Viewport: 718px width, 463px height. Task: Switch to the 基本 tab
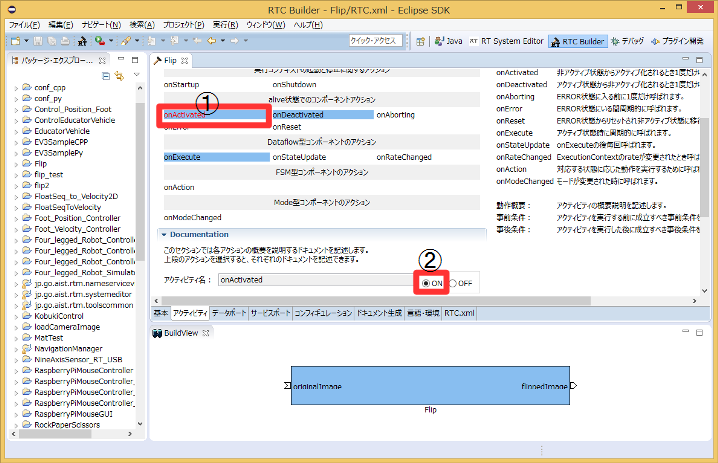[x=161, y=313]
